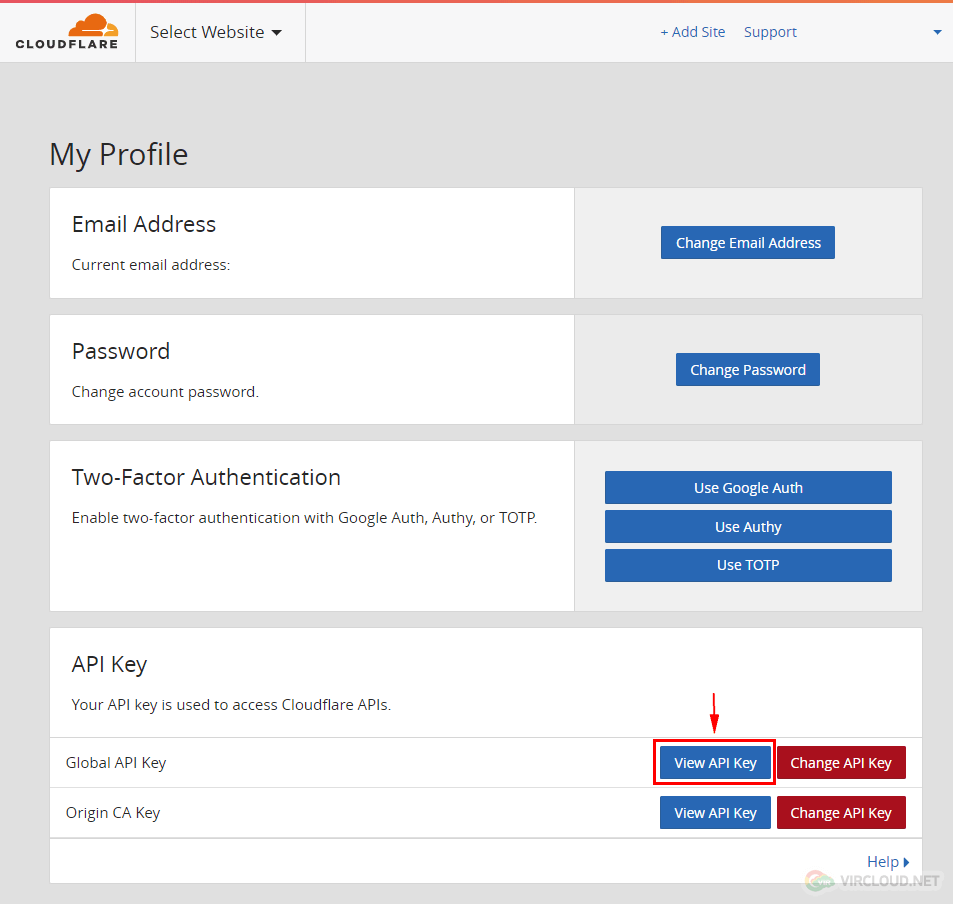Screen dimensions: 953x904
Task: Click the VIRCLOUD.NET watermark logo
Action: click(x=873, y=880)
